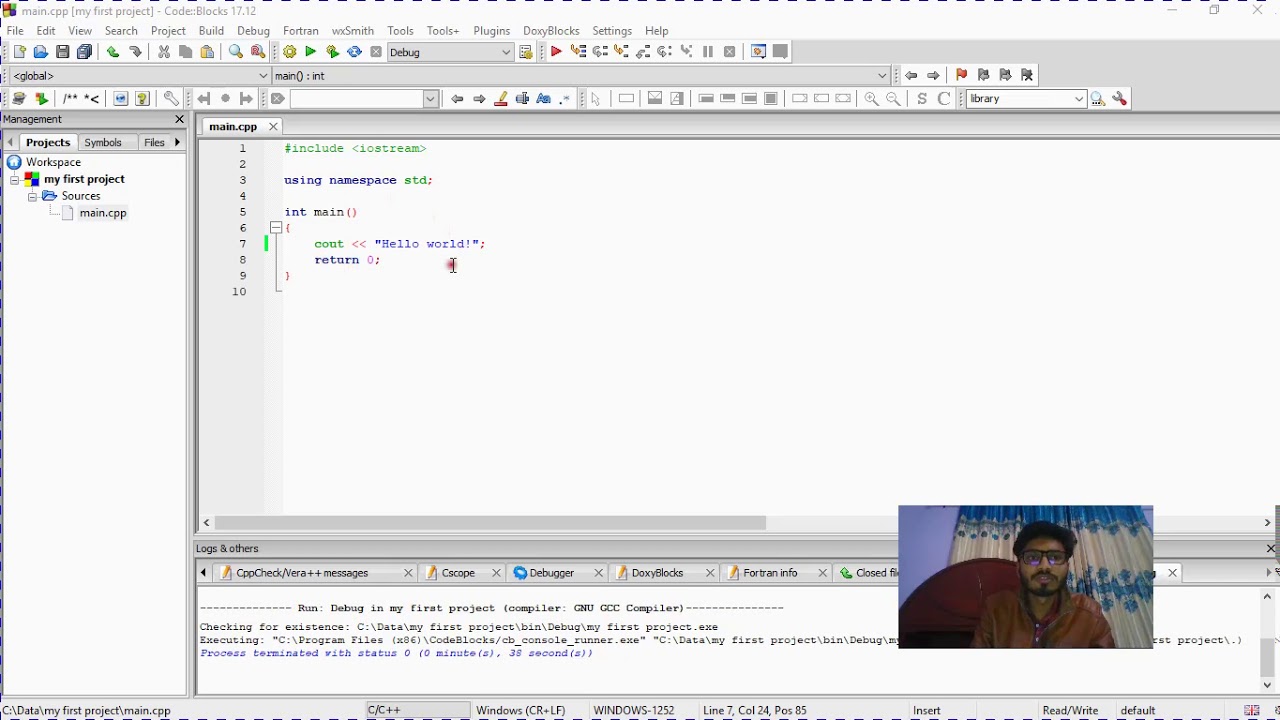Screen dimensions: 1280x720
Task: Open debugging windows dropdown icon
Action: [759, 52]
